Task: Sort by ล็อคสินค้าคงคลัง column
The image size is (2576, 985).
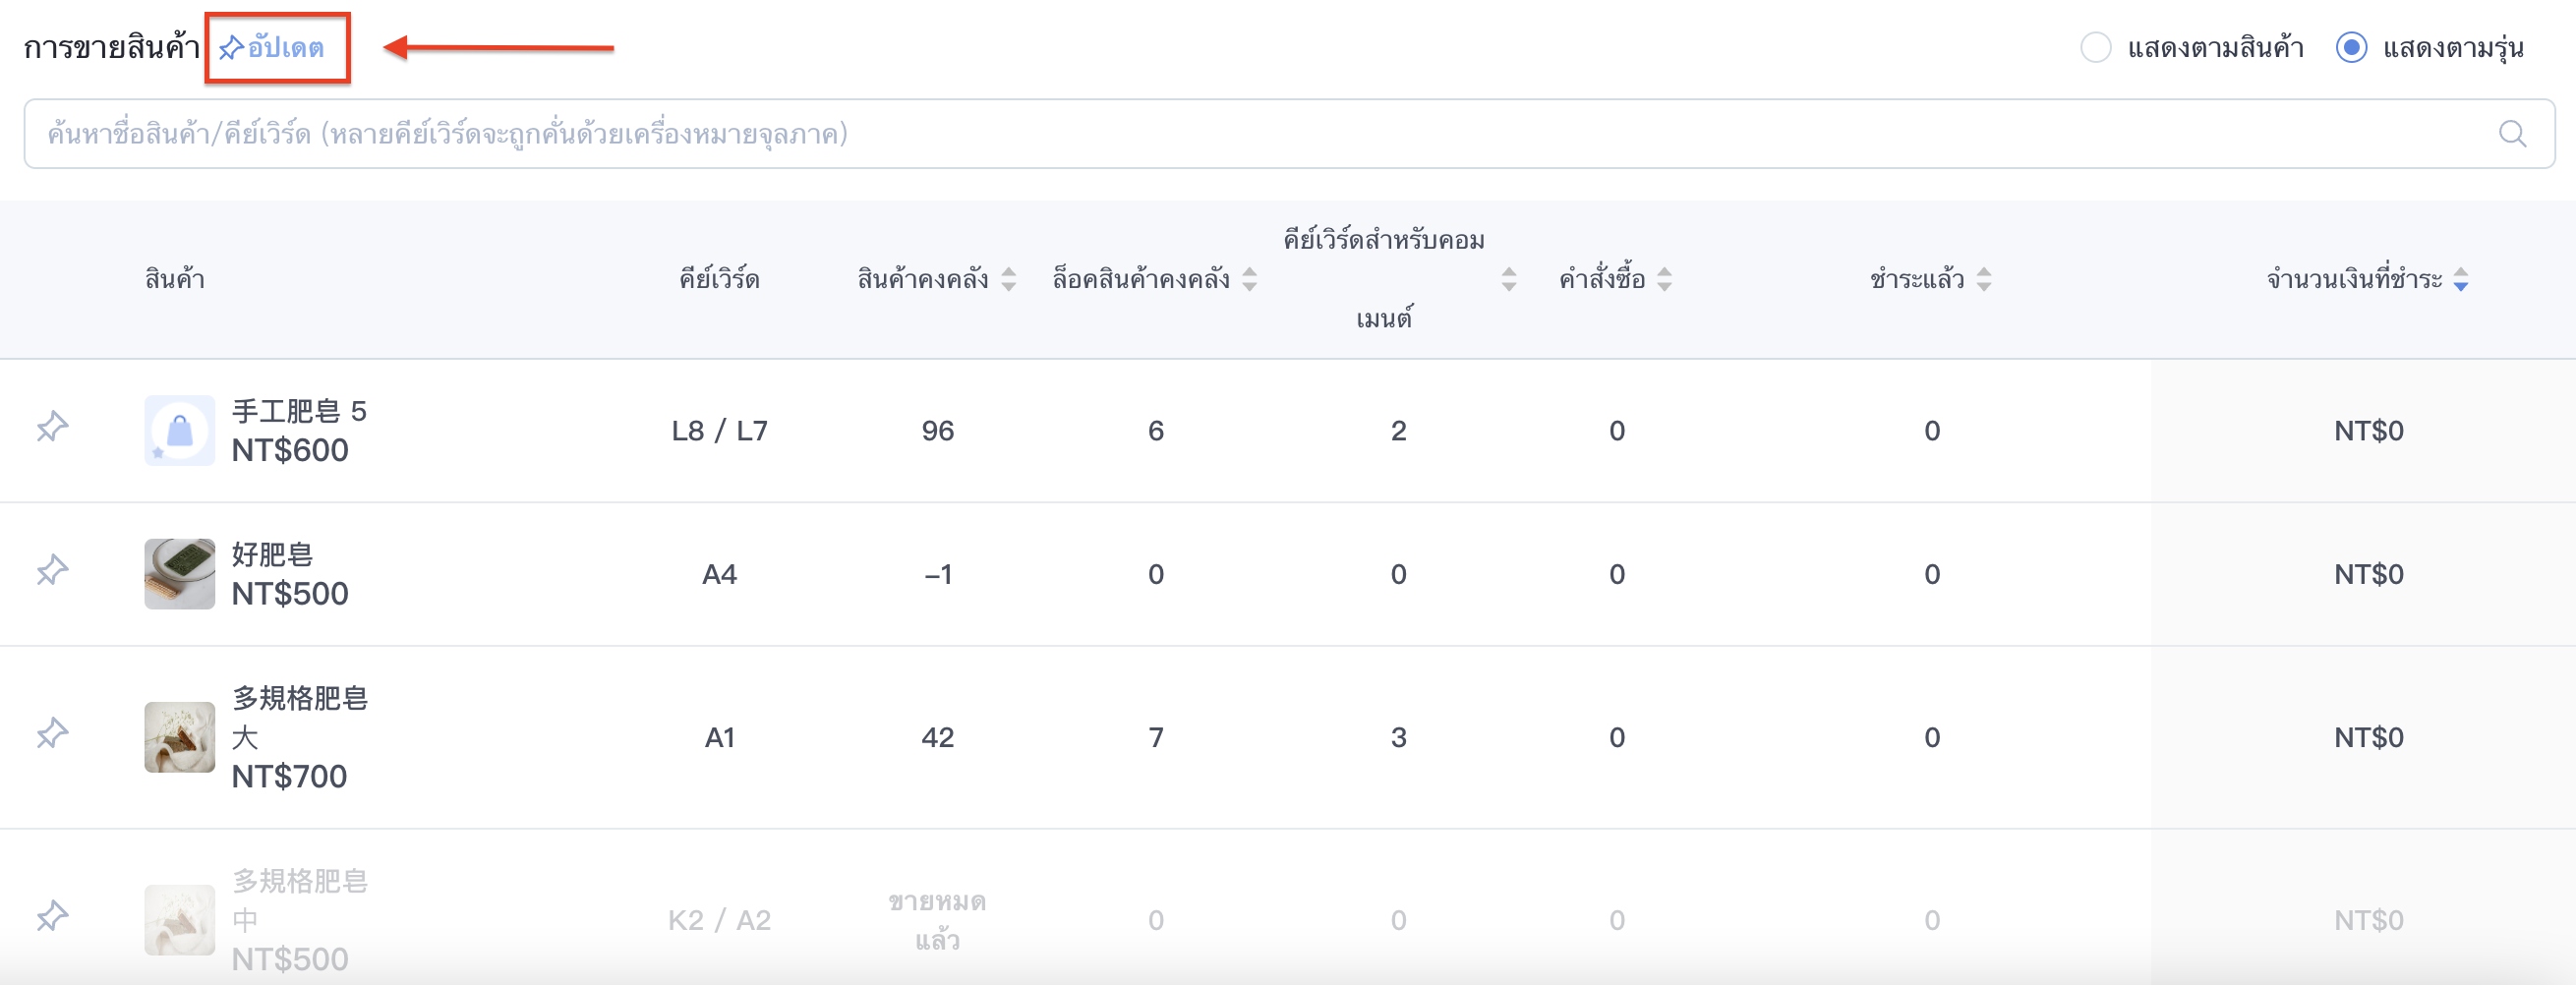Action: [x=1250, y=279]
